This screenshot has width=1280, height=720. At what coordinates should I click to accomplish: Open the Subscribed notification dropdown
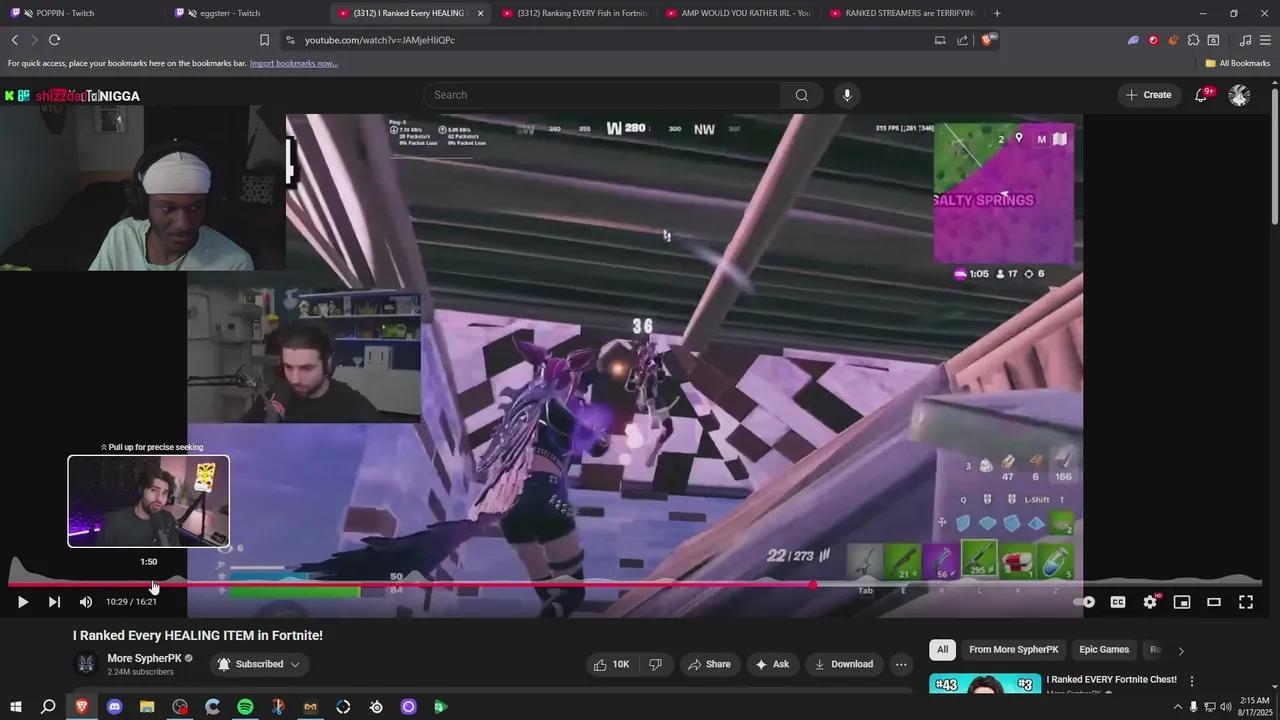[259, 664]
